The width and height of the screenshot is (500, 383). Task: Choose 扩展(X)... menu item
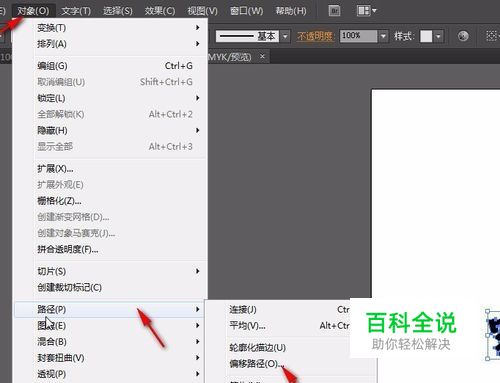110,169
